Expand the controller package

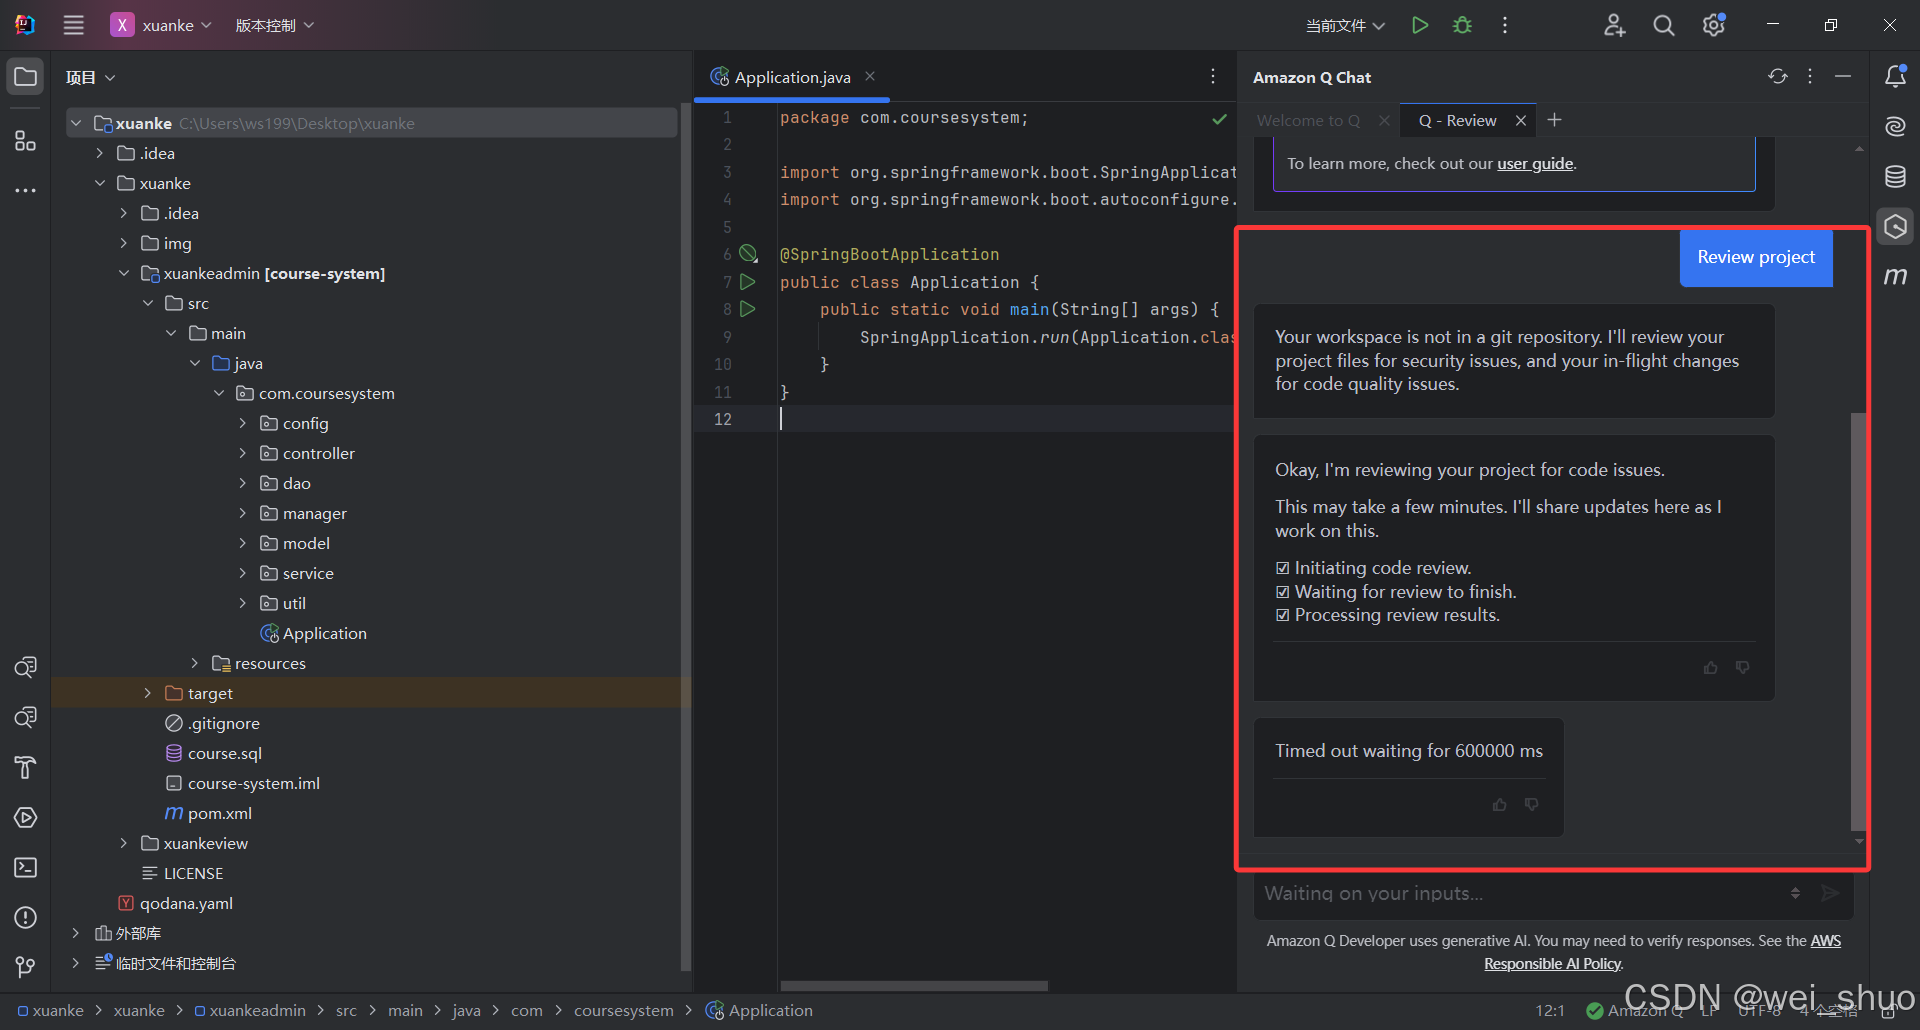click(242, 453)
